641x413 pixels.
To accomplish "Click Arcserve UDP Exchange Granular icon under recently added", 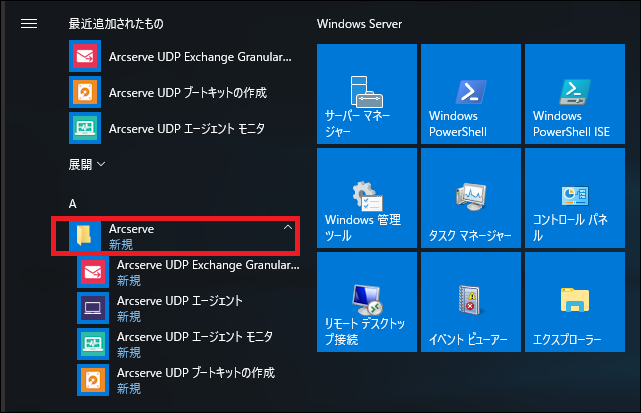I will pos(85,56).
